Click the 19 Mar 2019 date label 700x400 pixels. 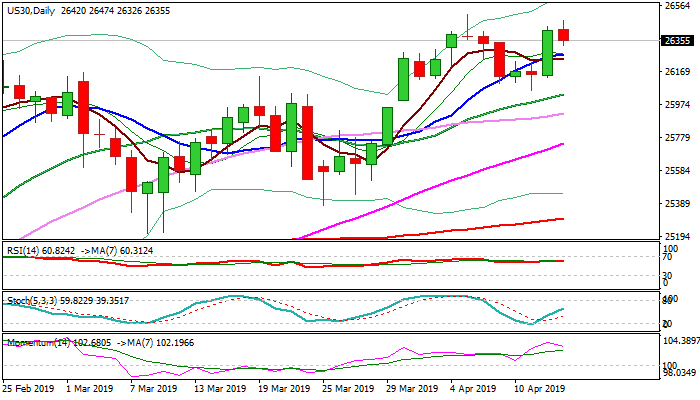277,388
